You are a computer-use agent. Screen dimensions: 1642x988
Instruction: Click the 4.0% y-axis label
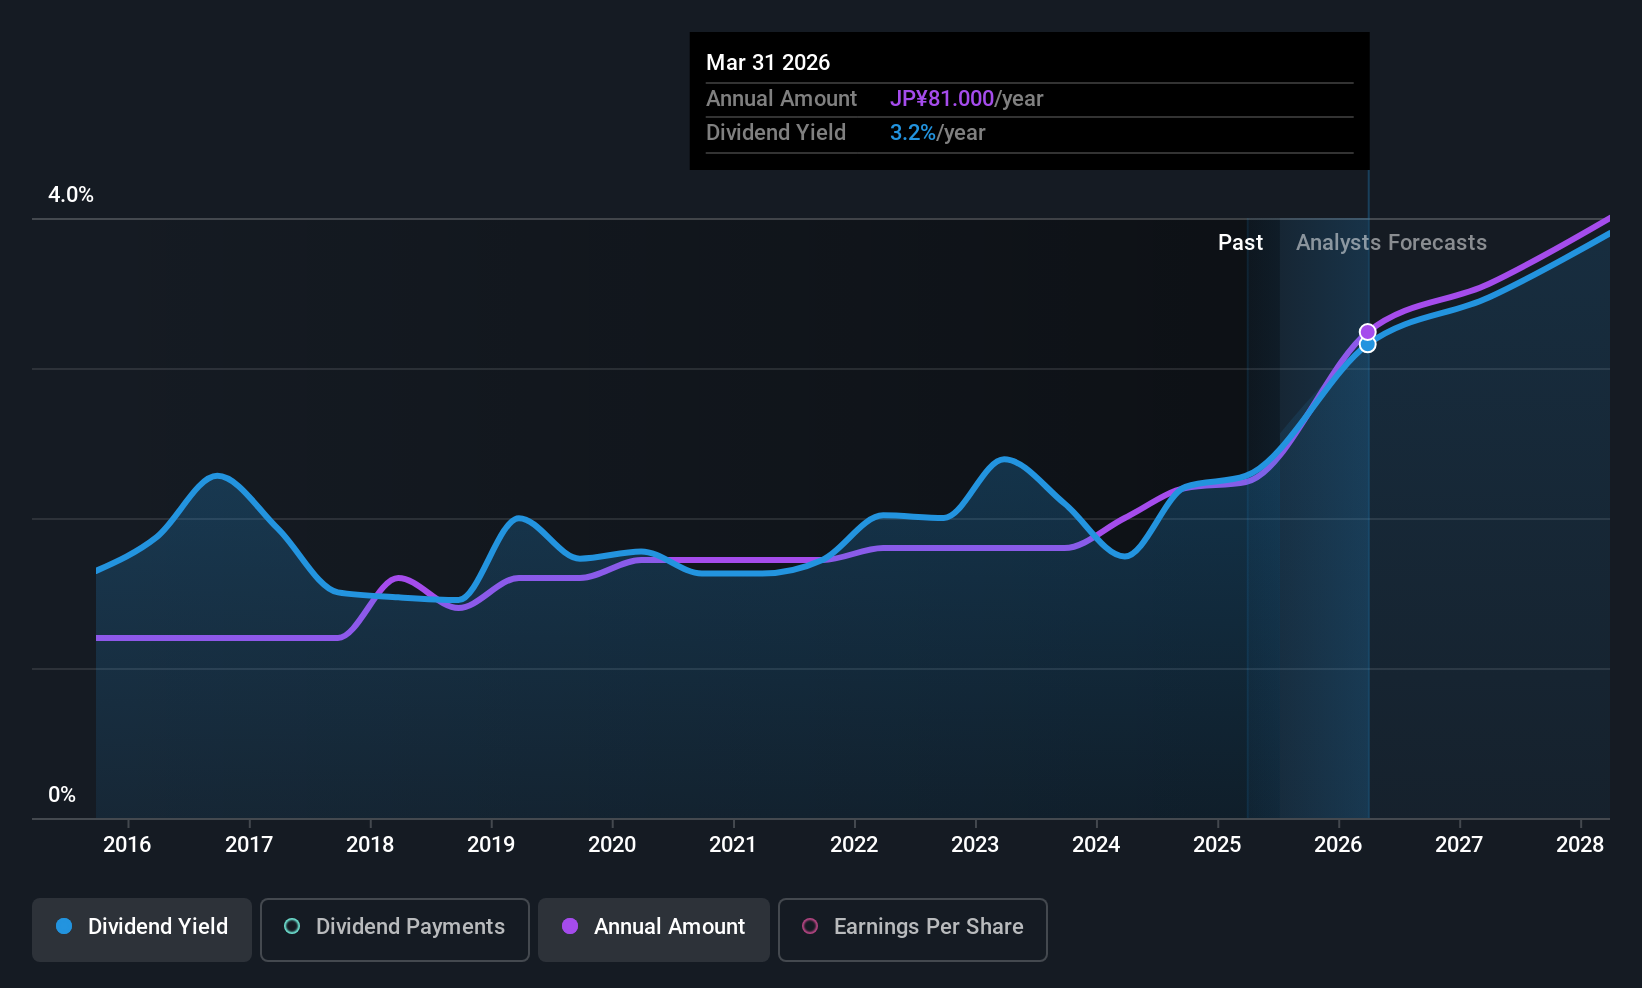pyautogui.click(x=71, y=195)
